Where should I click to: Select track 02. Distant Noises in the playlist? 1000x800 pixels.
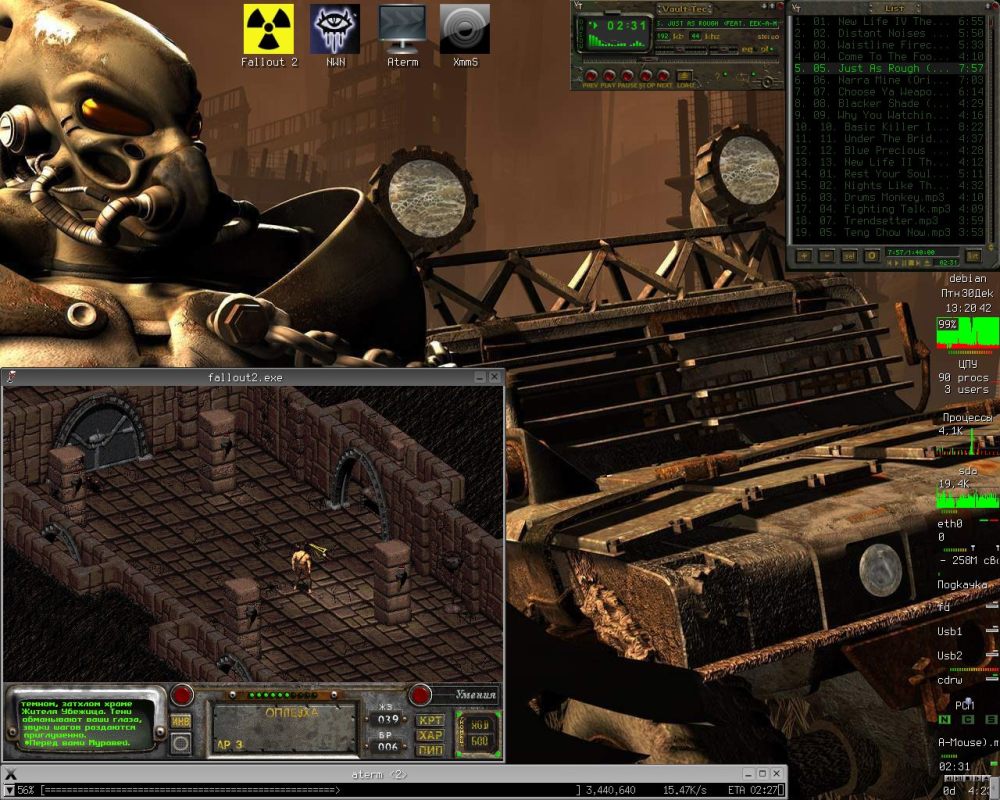pyautogui.click(x=889, y=33)
